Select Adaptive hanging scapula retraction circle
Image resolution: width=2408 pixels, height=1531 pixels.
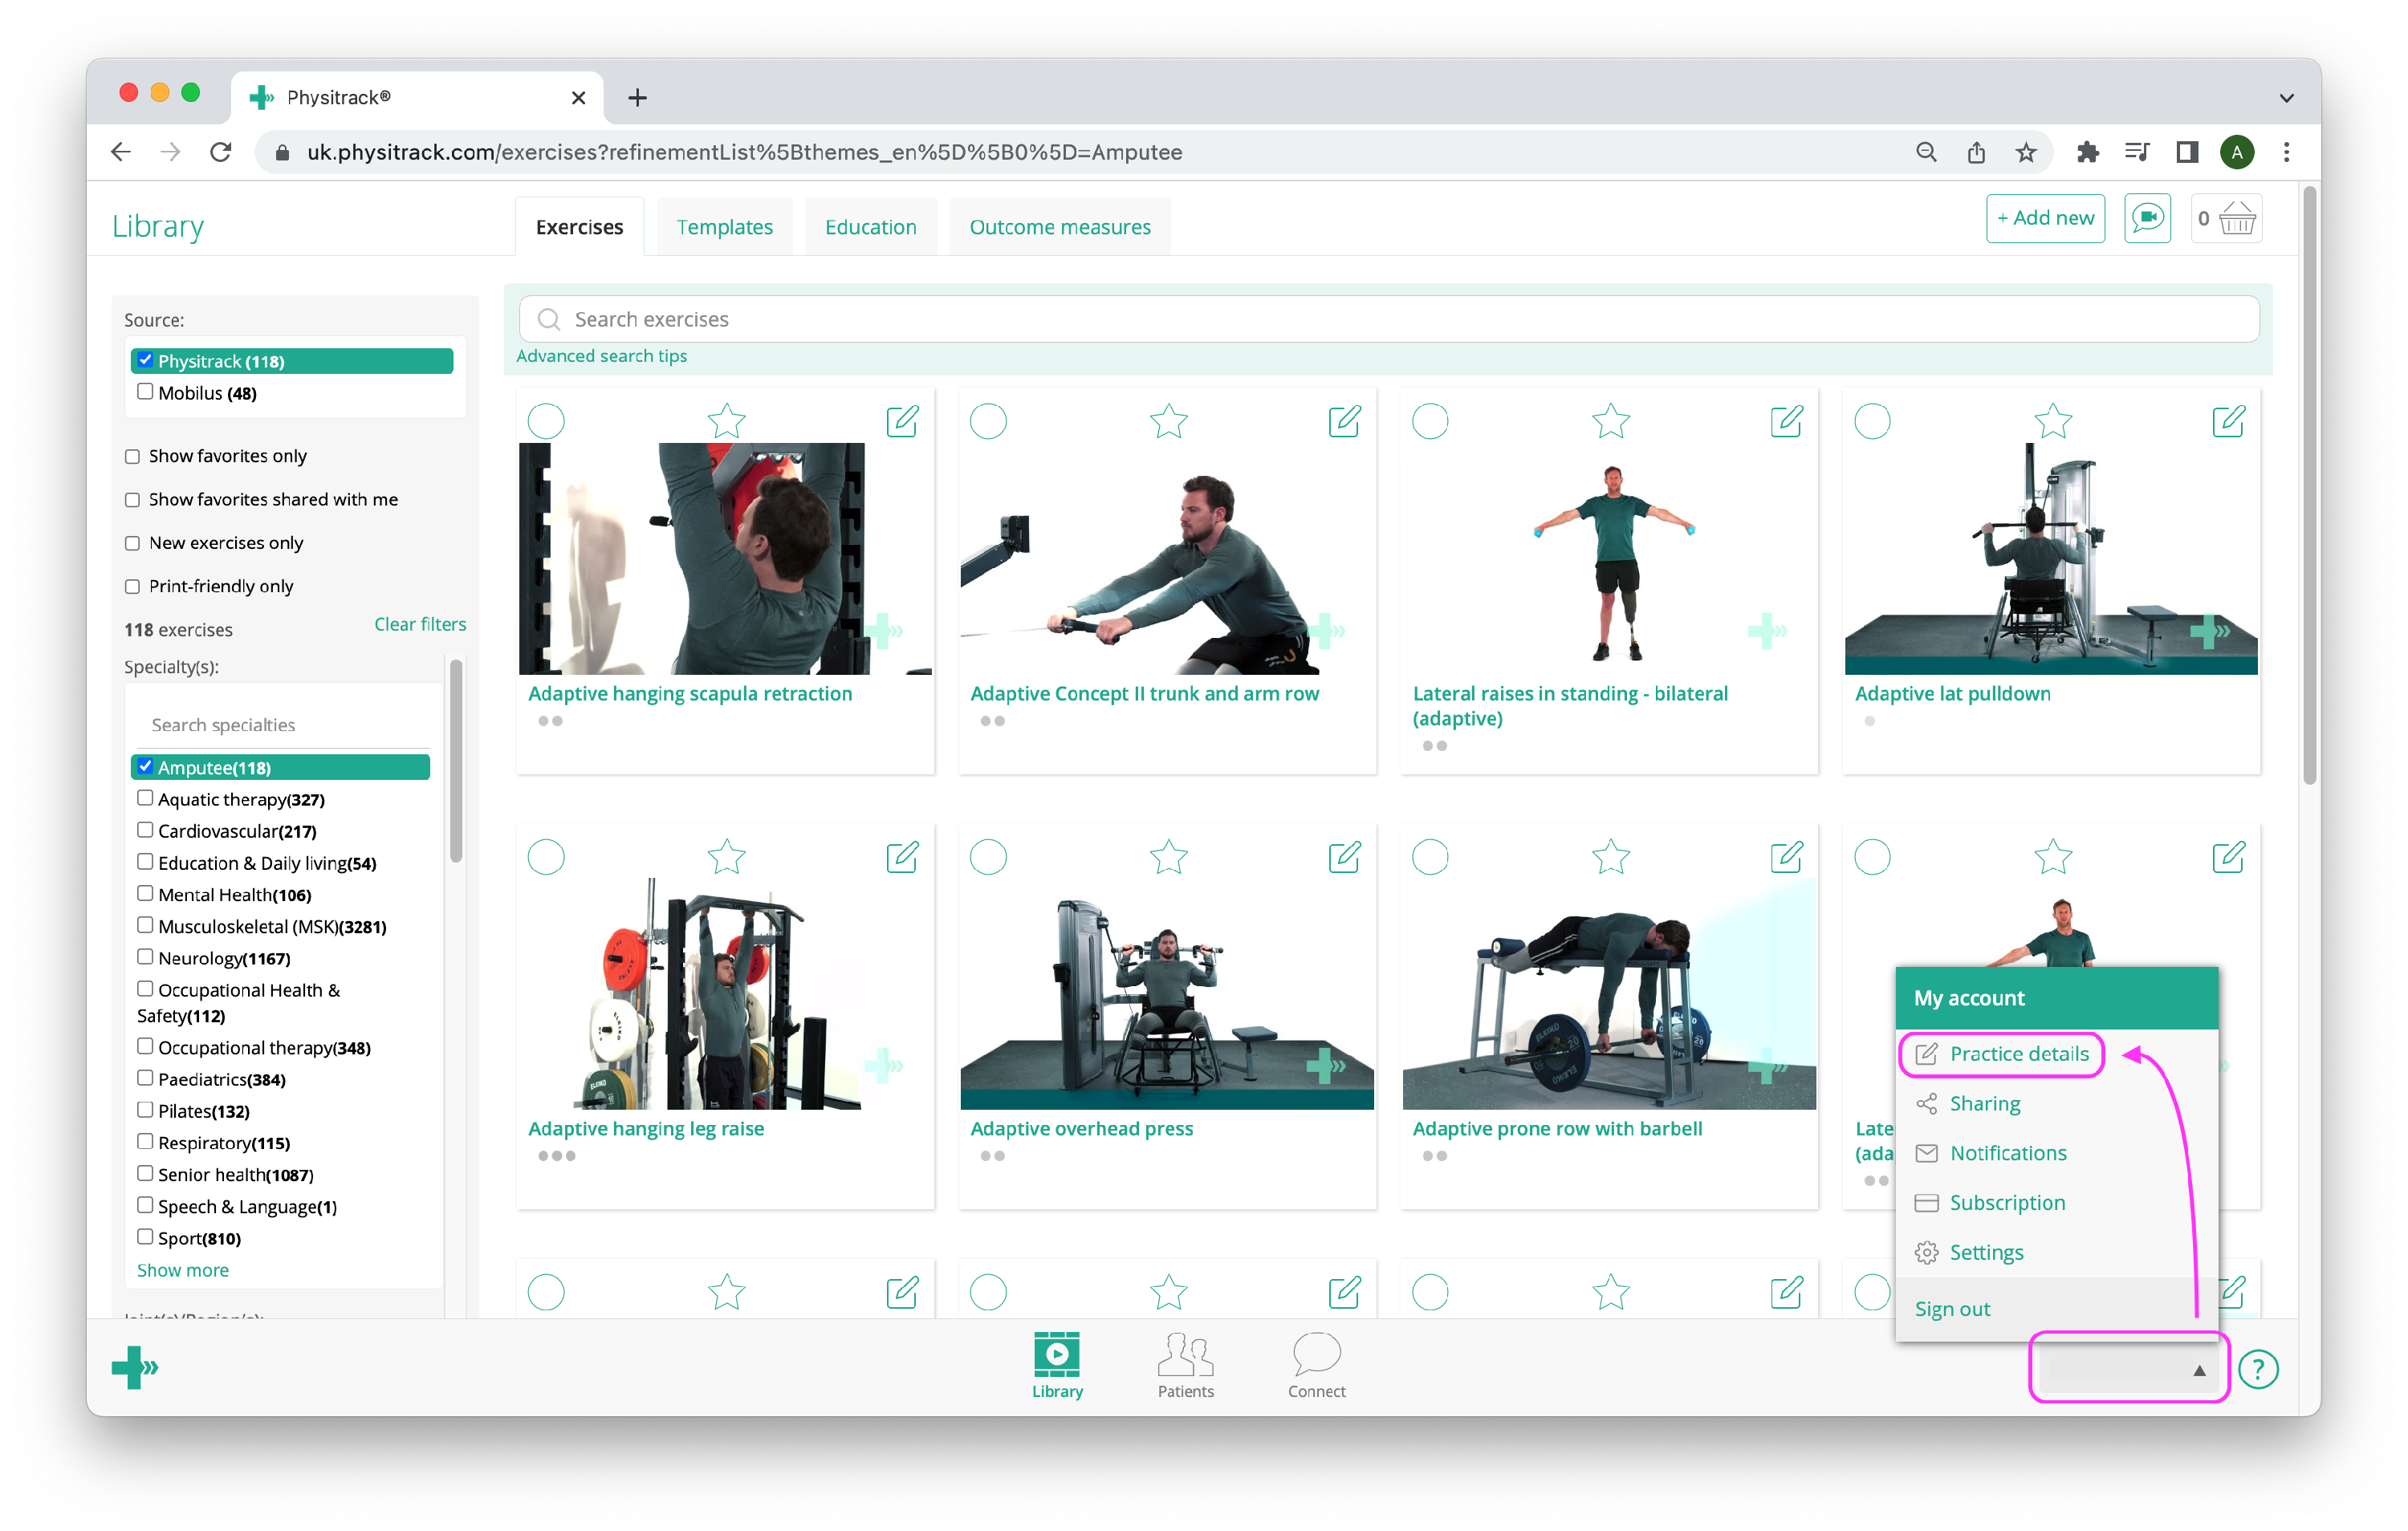pos(546,421)
